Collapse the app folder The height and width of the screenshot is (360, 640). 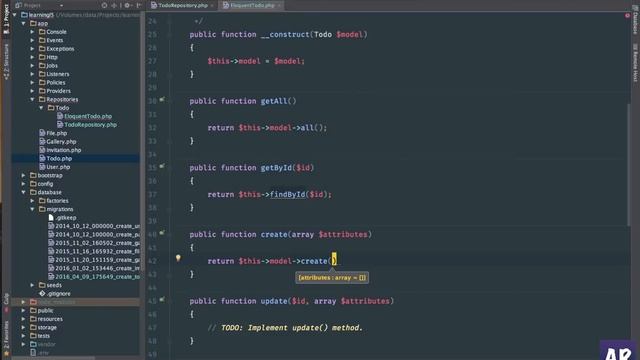[24, 23]
